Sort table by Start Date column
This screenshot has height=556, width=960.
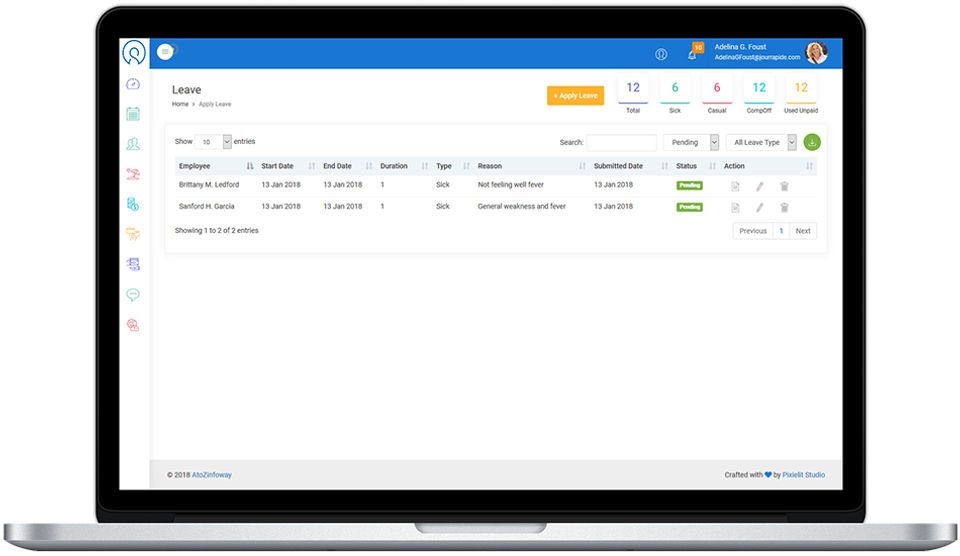[x=288, y=166]
